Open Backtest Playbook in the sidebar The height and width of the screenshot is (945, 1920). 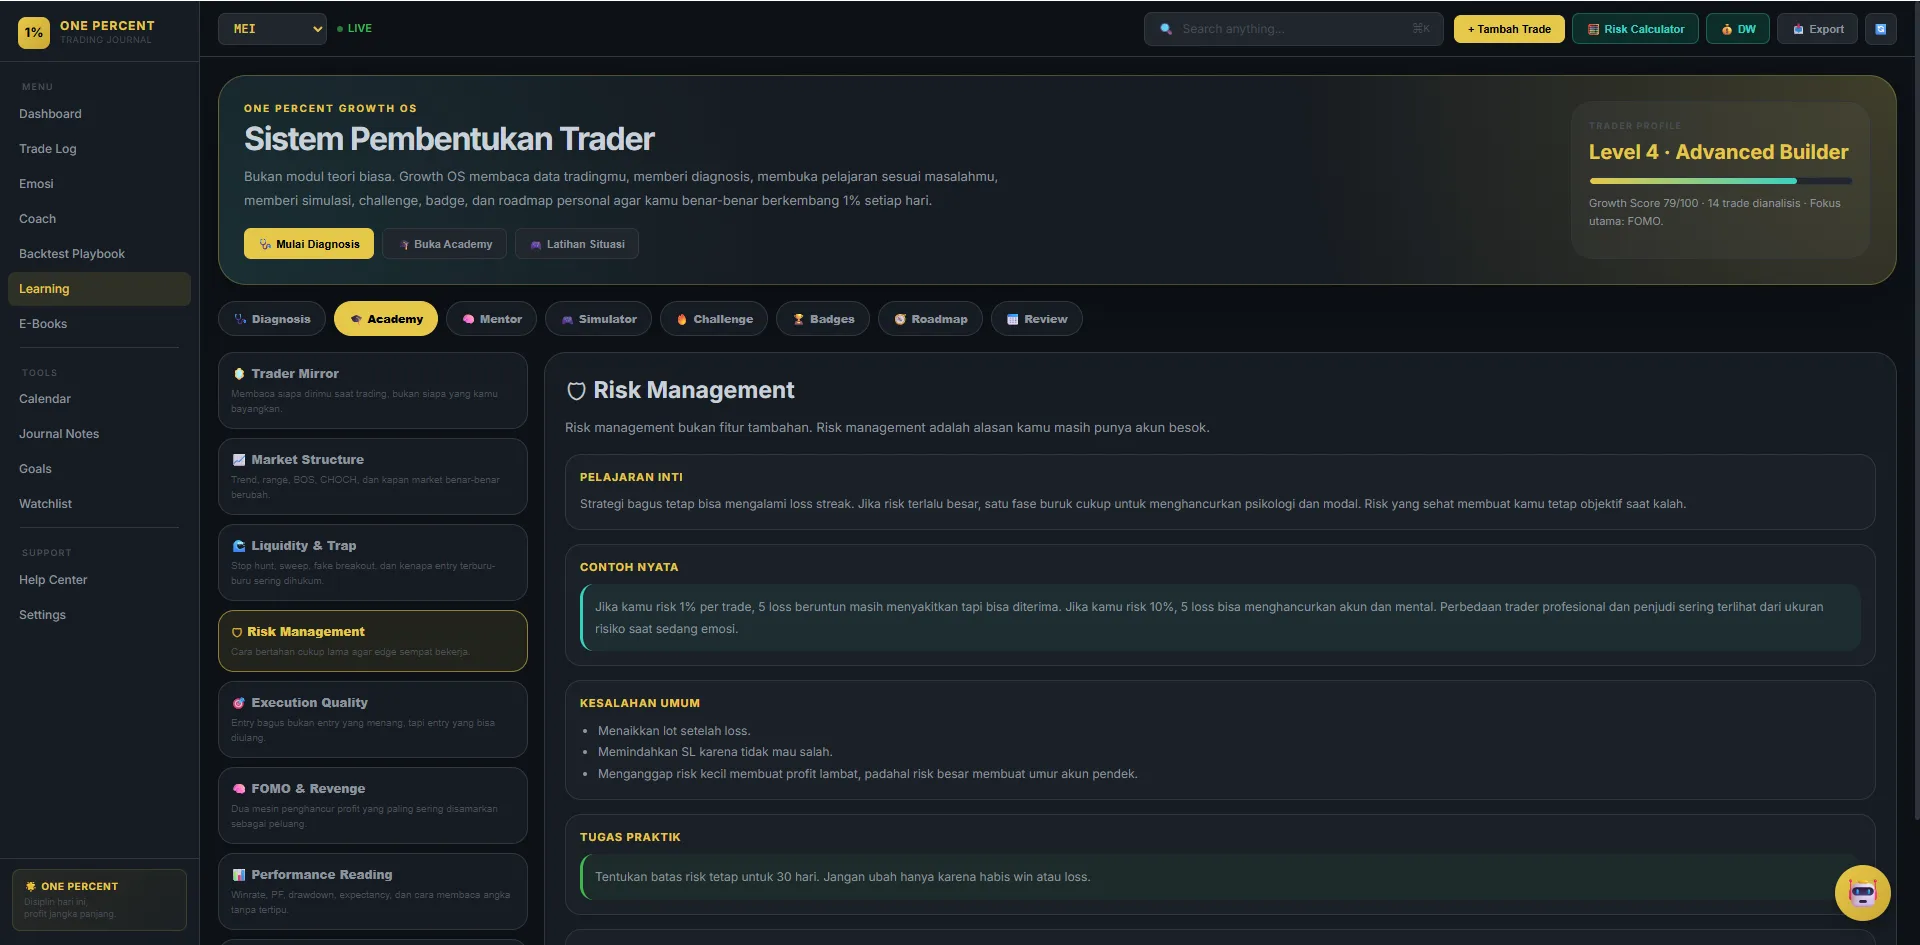(x=99, y=254)
